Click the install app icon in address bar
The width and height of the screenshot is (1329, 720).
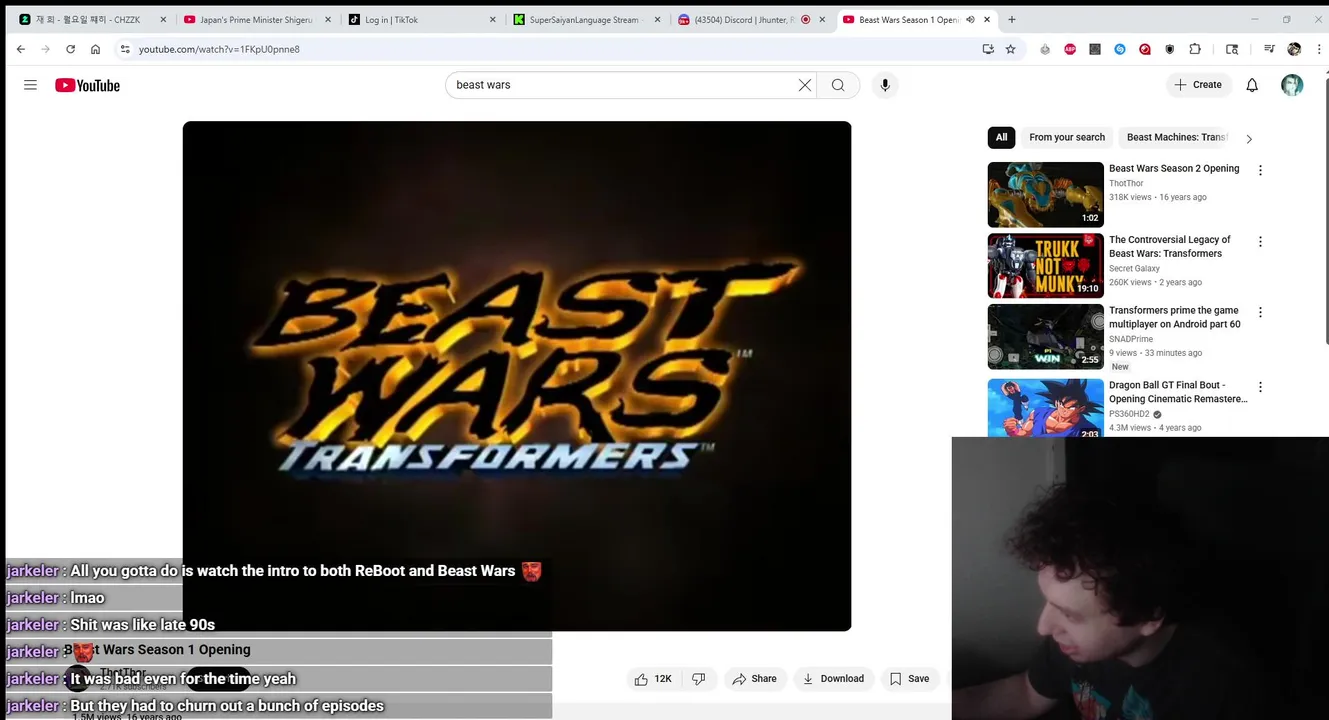[988, 49]
